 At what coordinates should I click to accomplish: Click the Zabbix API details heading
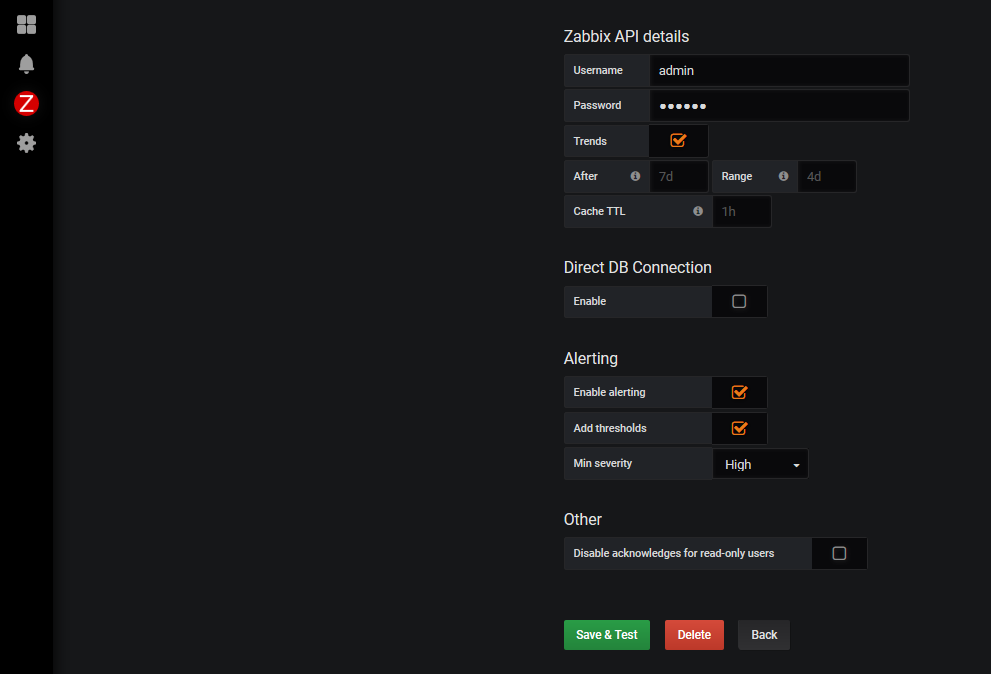(626, 37)
